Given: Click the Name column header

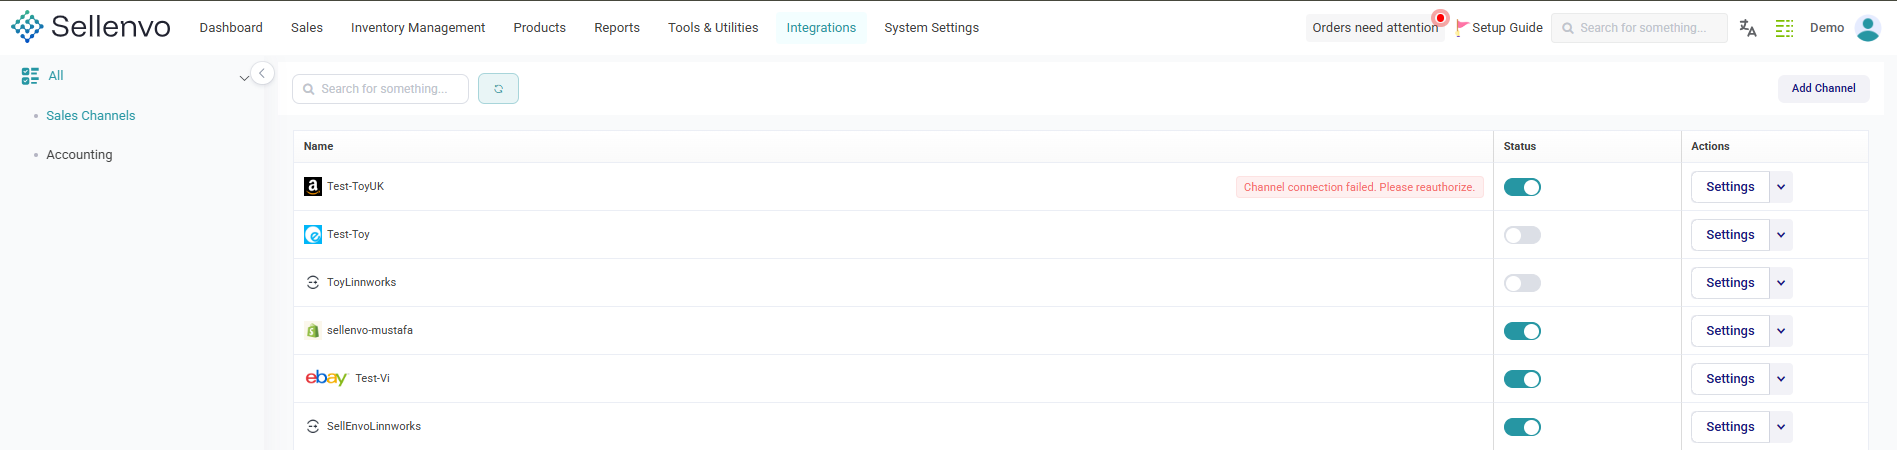Looking at the screenshot, I should click(x=318, y=146).
